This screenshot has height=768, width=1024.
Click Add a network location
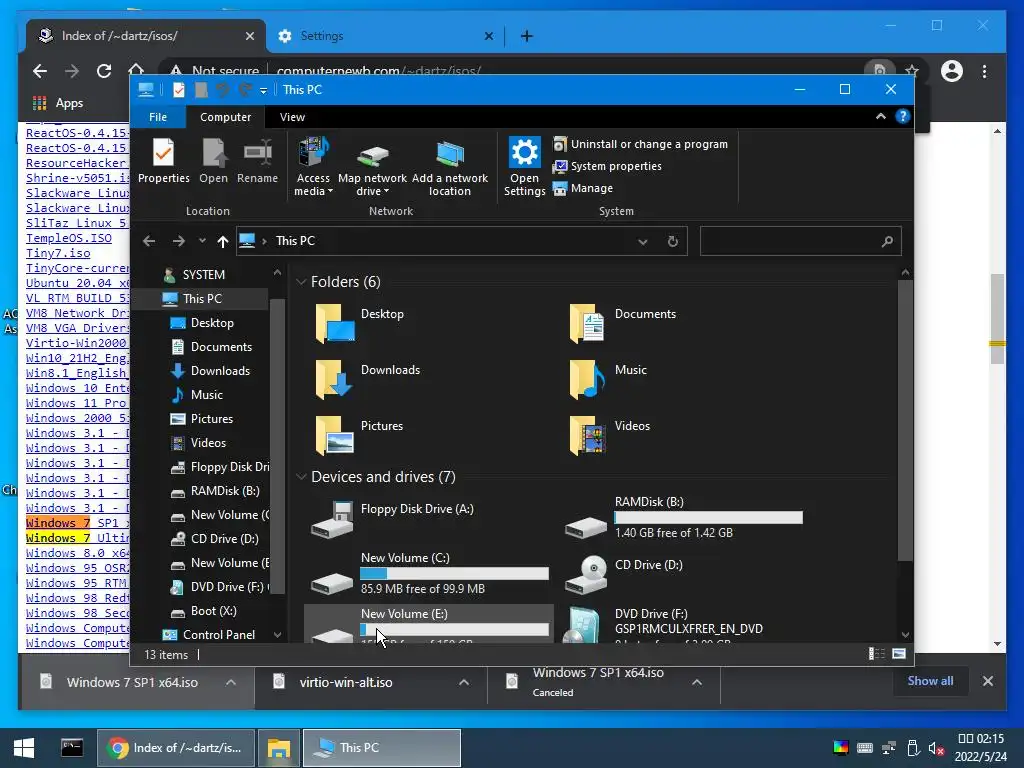449,167
